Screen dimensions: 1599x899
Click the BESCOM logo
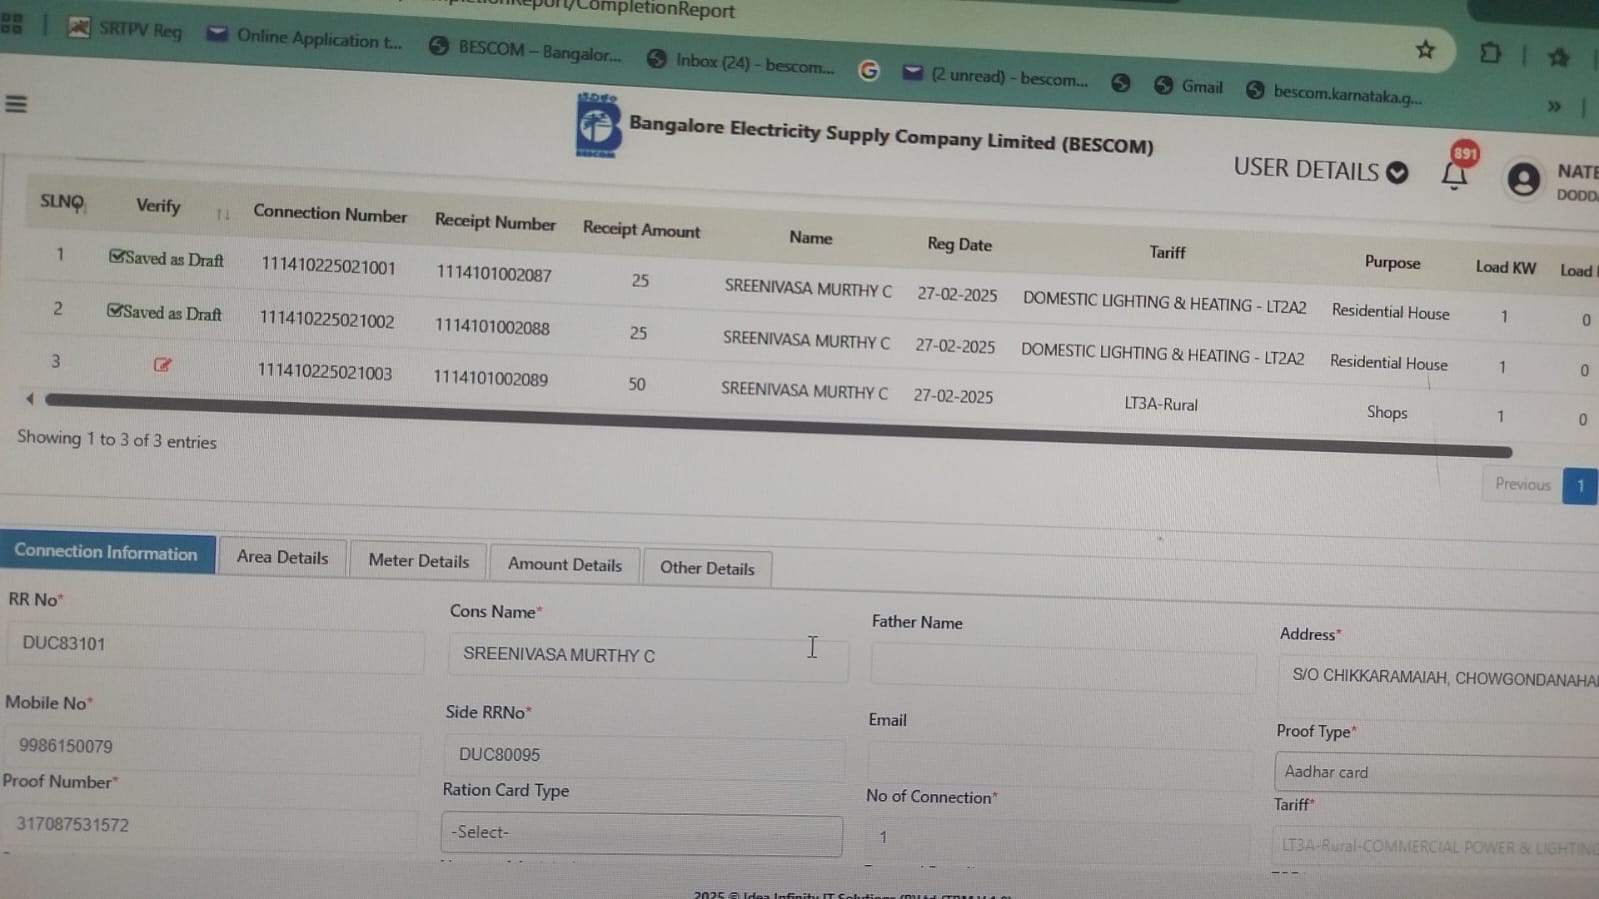click(x=598, y=126)
